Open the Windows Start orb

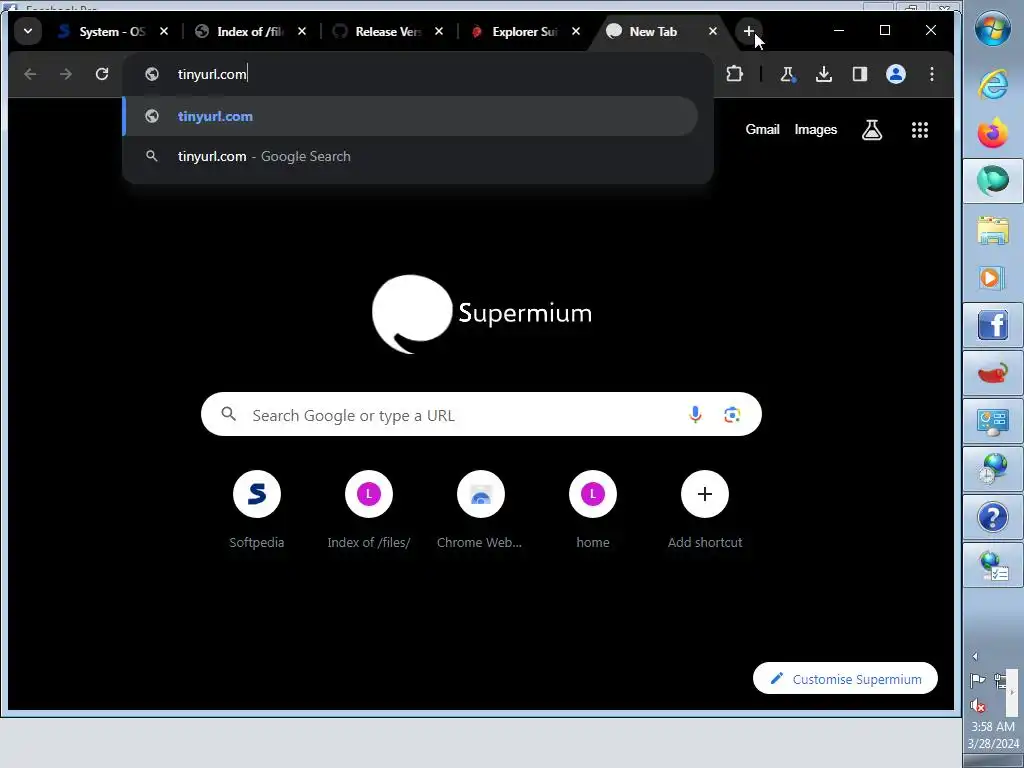click(x=993, y=29)
